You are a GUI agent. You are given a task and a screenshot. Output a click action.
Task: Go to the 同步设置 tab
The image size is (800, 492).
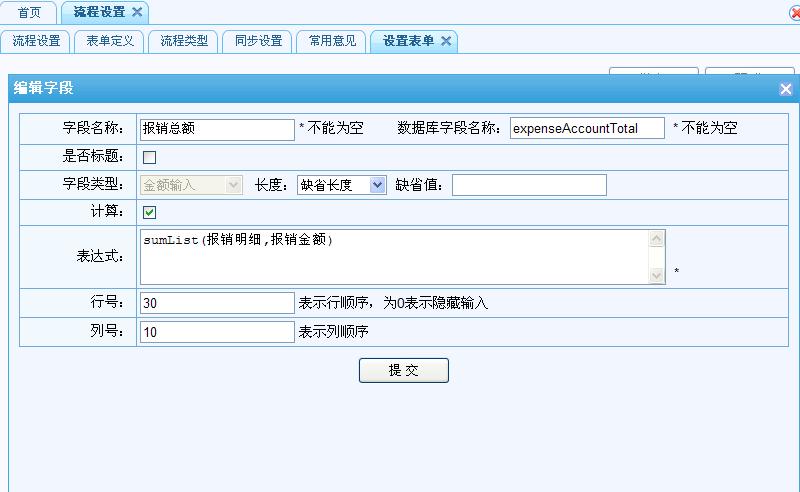pos(259,41)
